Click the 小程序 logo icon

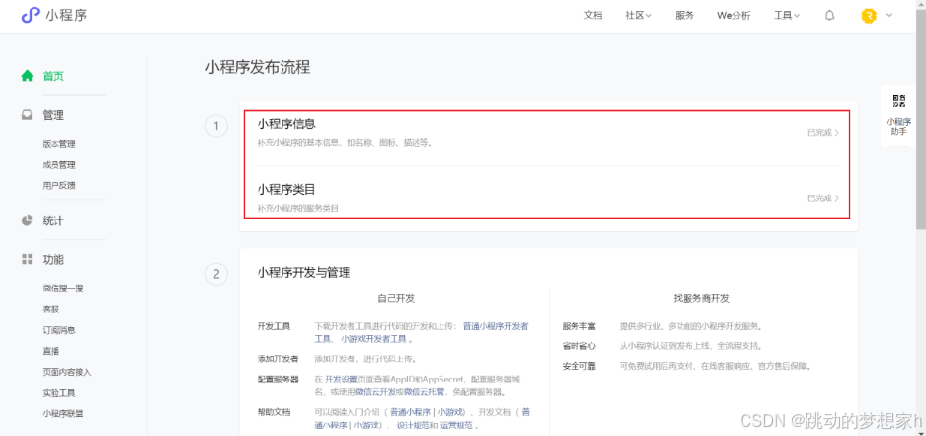coord(31,16)
